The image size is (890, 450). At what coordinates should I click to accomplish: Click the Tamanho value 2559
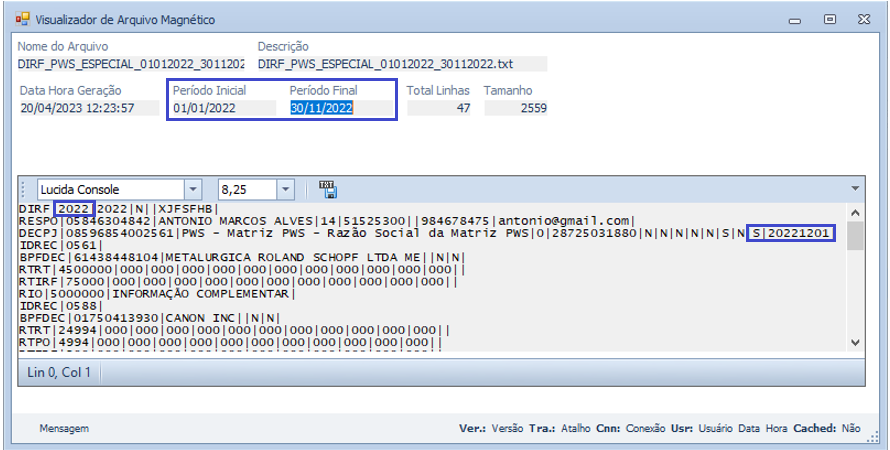(515, 108)
